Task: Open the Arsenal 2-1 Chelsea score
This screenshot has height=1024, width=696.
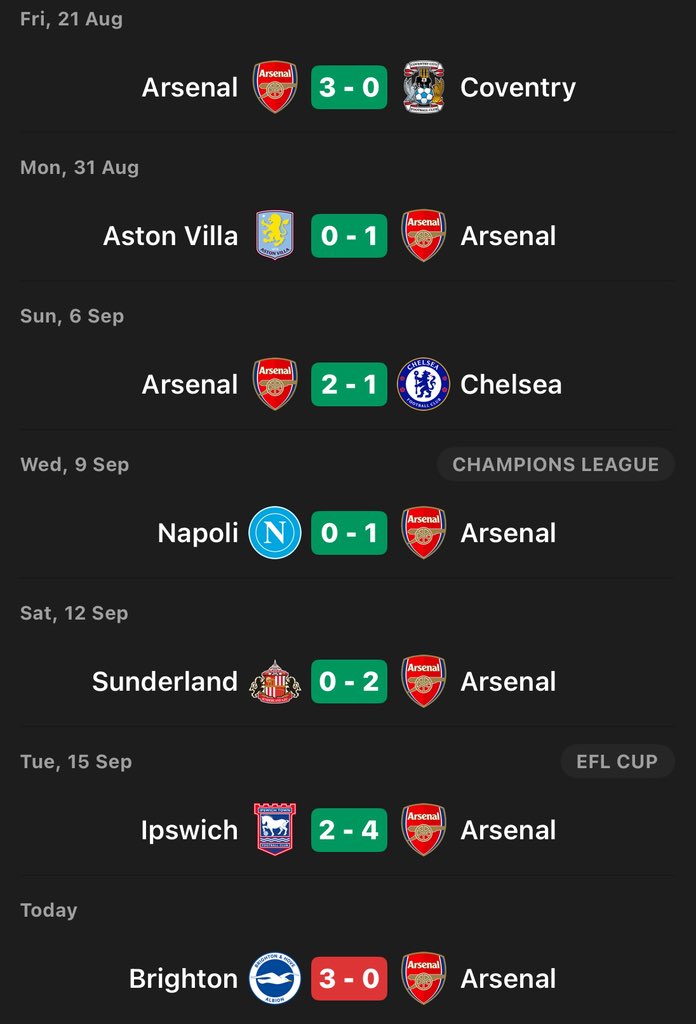Action: (349, 384)
